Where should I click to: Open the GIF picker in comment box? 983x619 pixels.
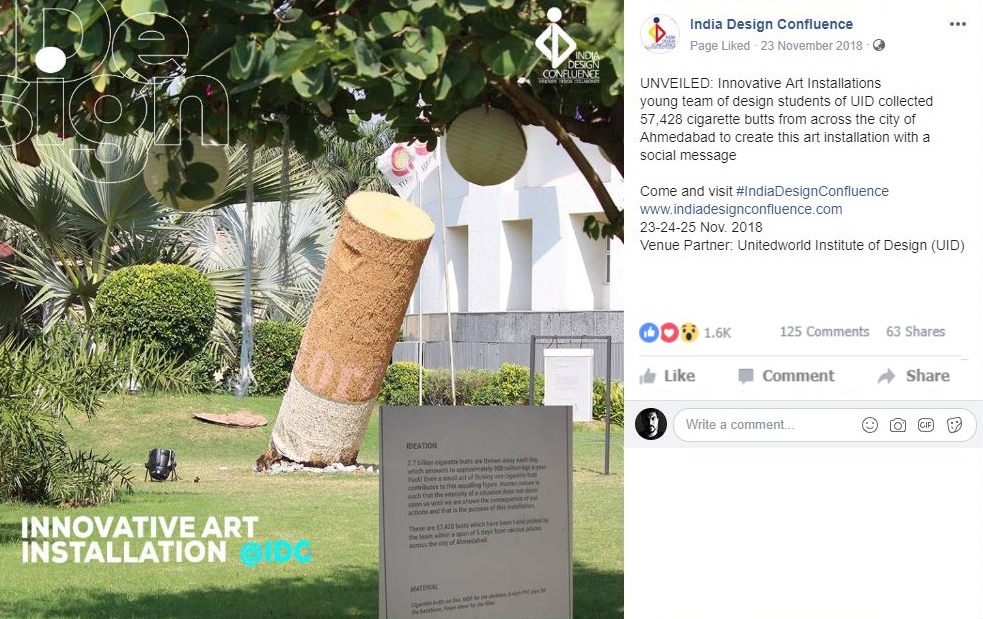(x=926, y=425)
